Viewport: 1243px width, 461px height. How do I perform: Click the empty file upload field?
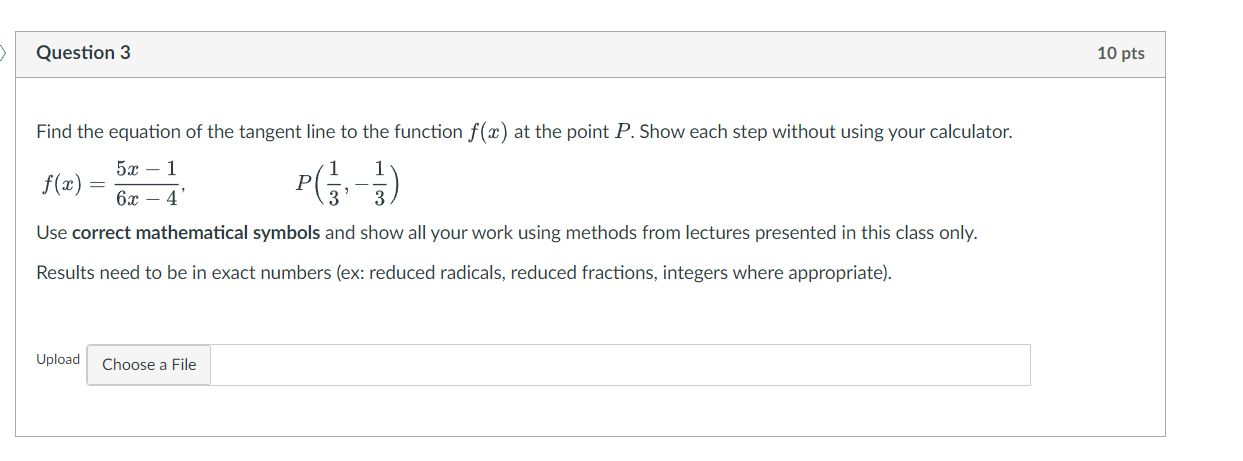620,365
